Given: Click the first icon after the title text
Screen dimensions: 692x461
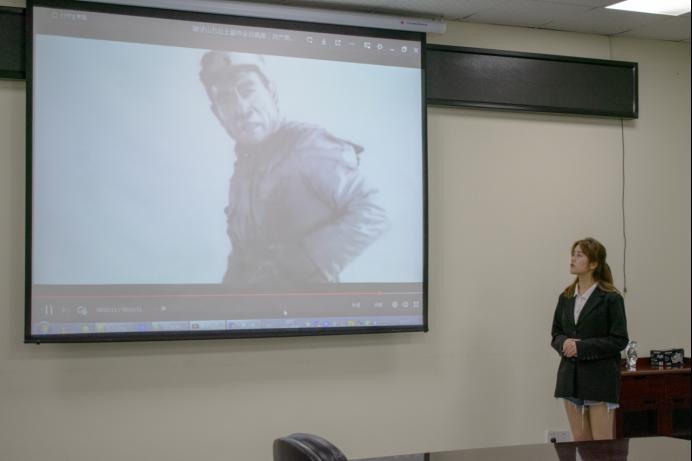Looking at the screenshot, I should coord(309,41).
